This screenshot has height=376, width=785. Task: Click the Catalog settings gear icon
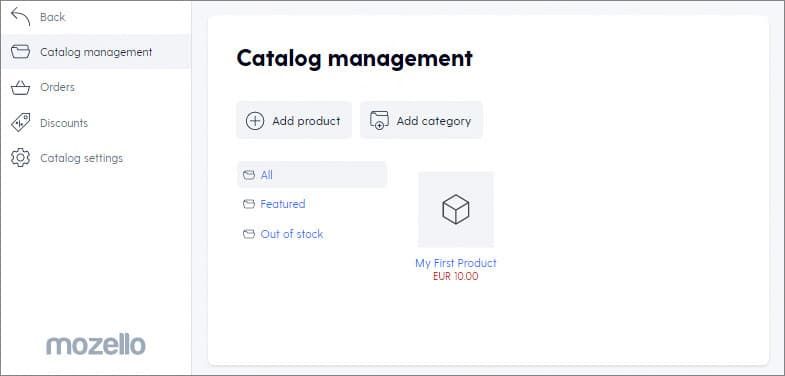(21, 158)
